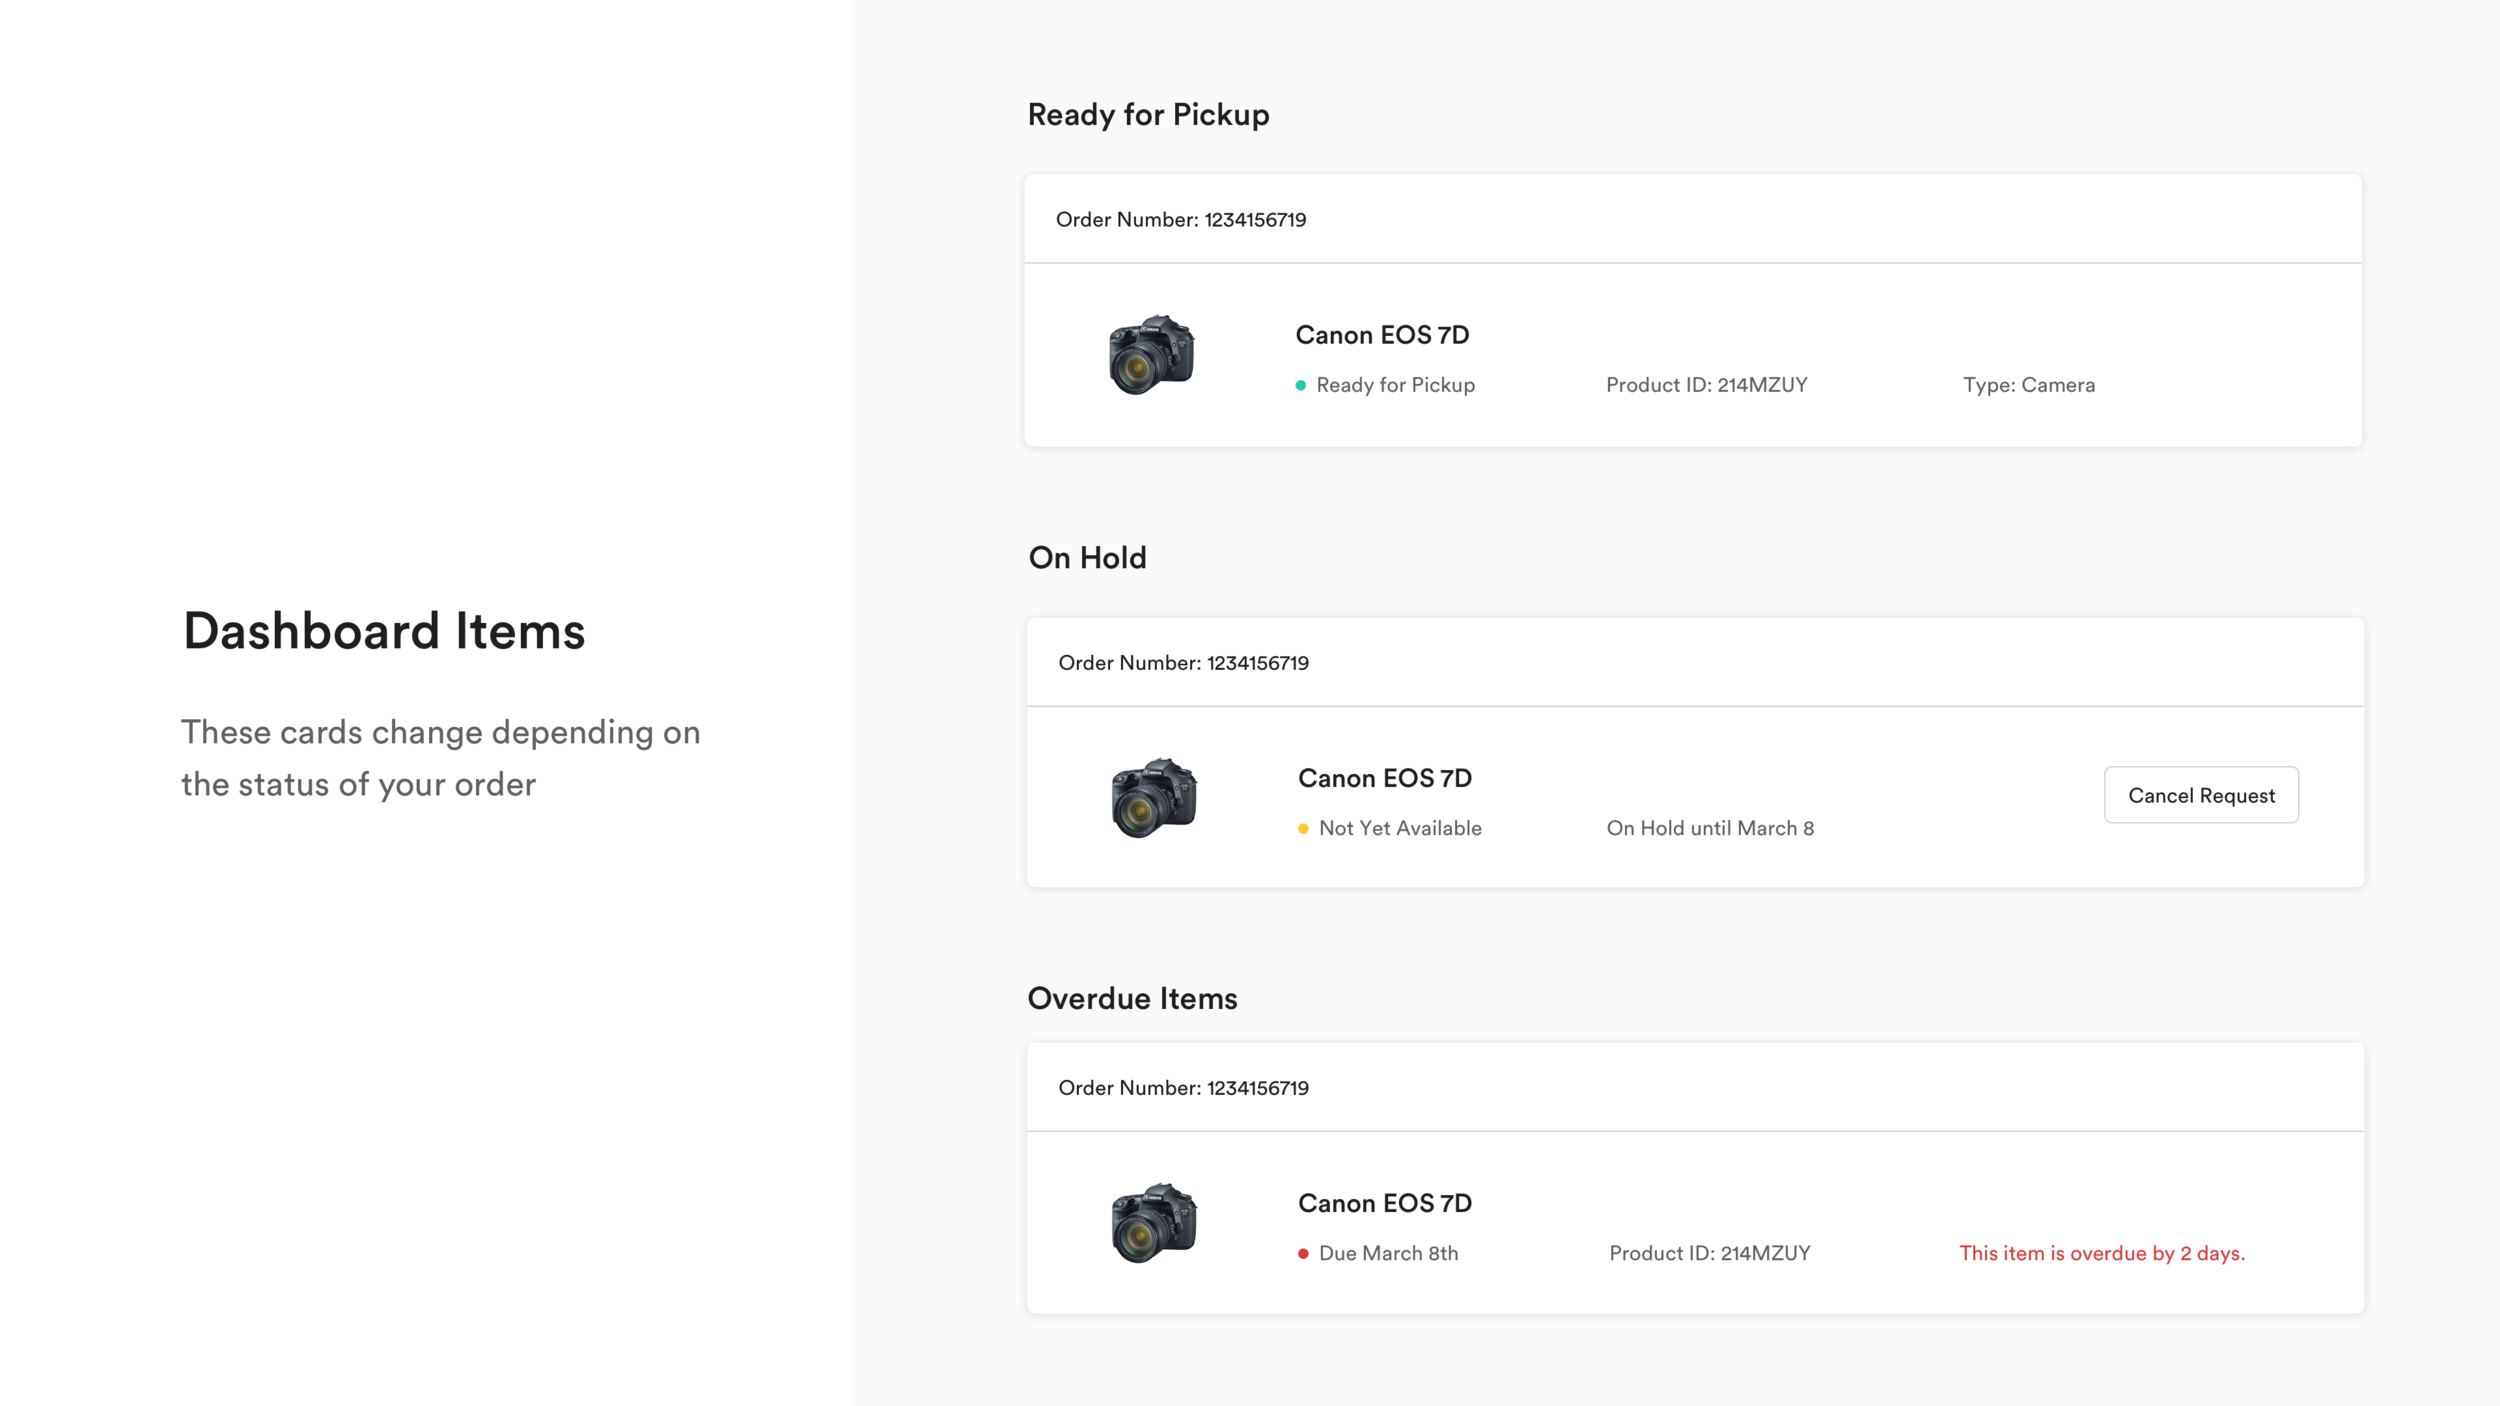
Task: Click Order Number in Overdue Items card
Action: pos(1184,1088)
